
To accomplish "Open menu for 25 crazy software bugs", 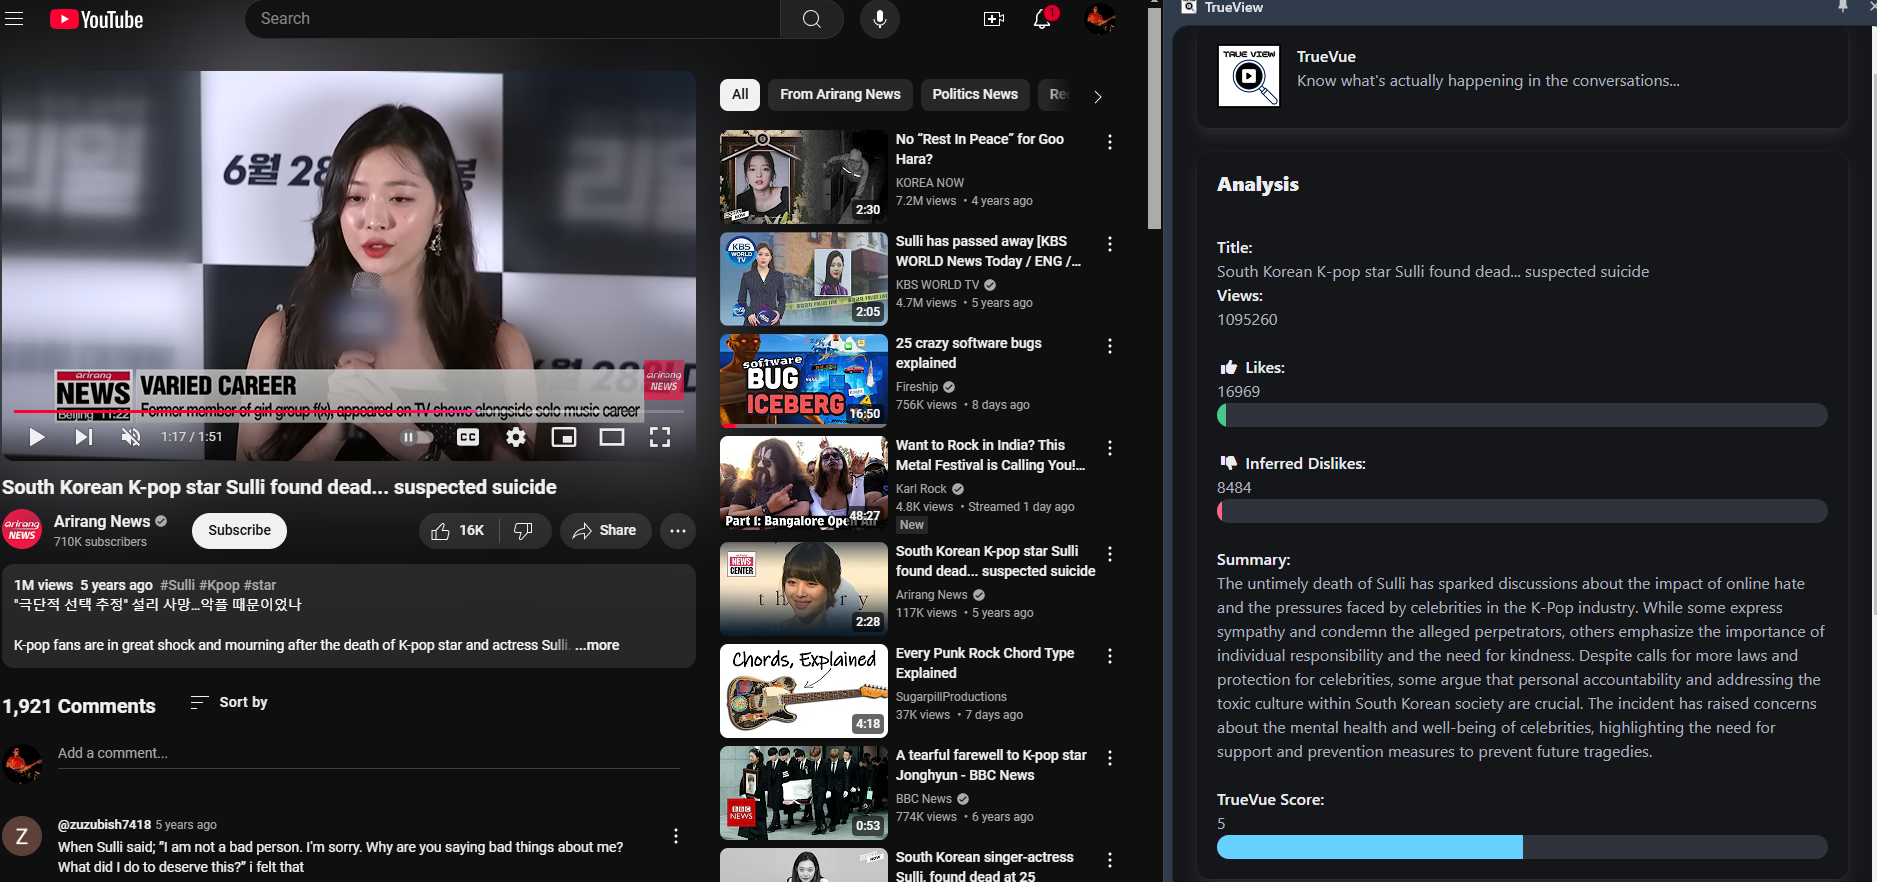I will tap(1110, 346).
